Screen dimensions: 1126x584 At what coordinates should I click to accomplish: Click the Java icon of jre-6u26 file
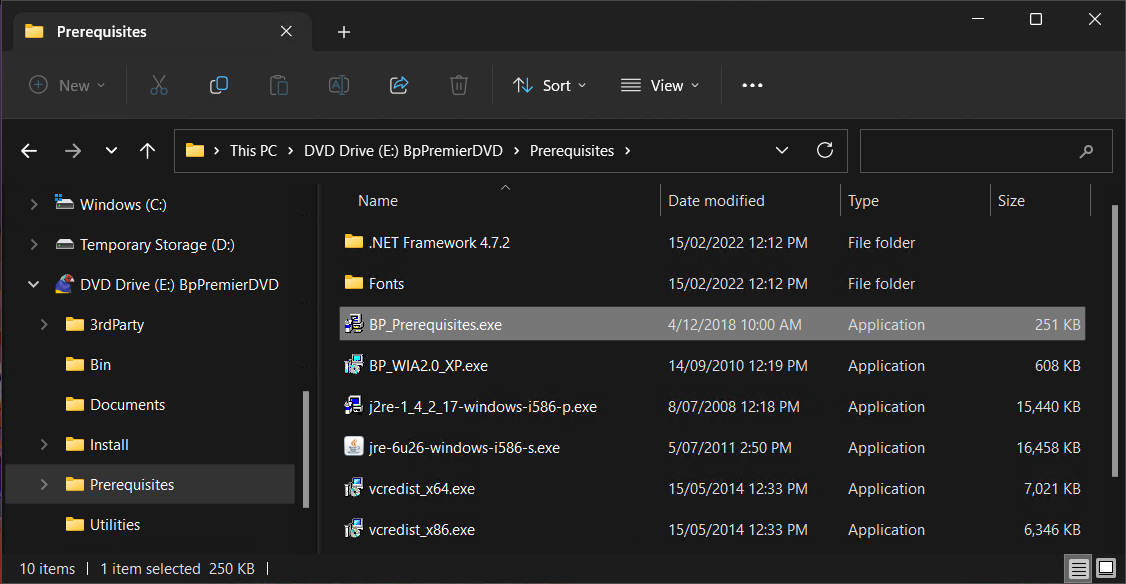(353, 447)
